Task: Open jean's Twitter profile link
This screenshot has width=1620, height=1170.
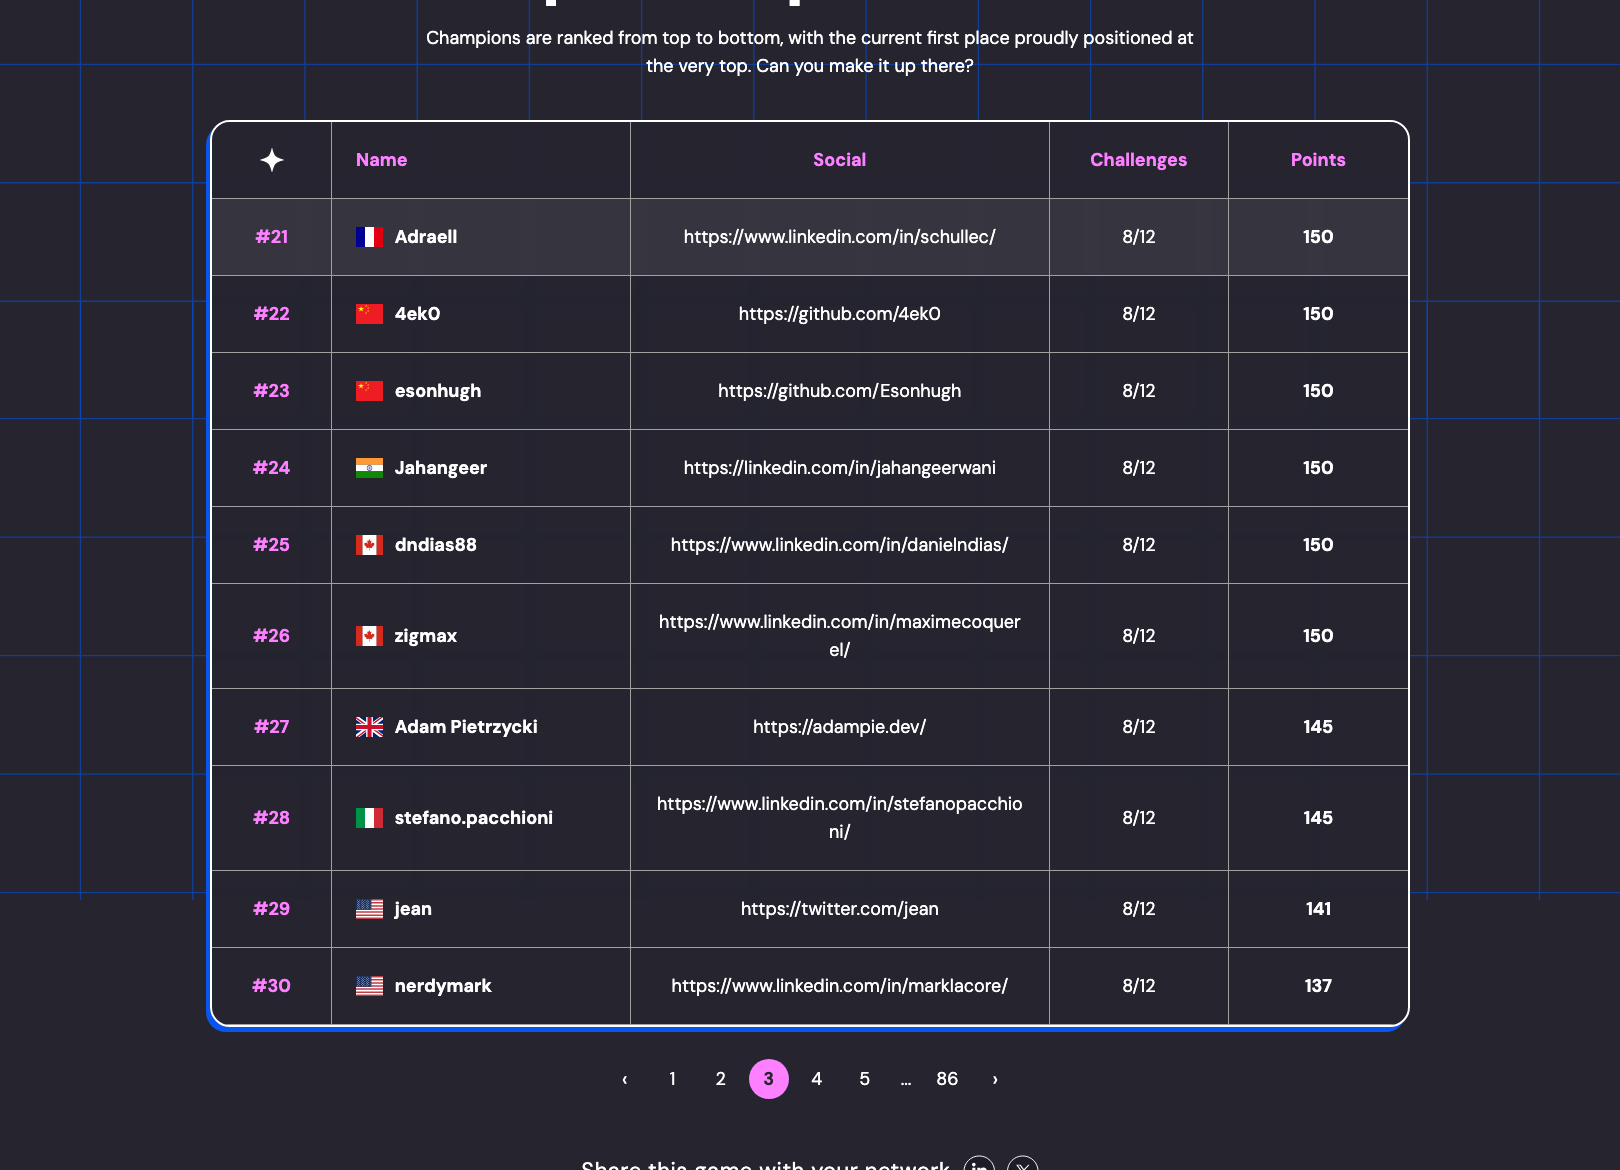Action: (x=839, y=909)
